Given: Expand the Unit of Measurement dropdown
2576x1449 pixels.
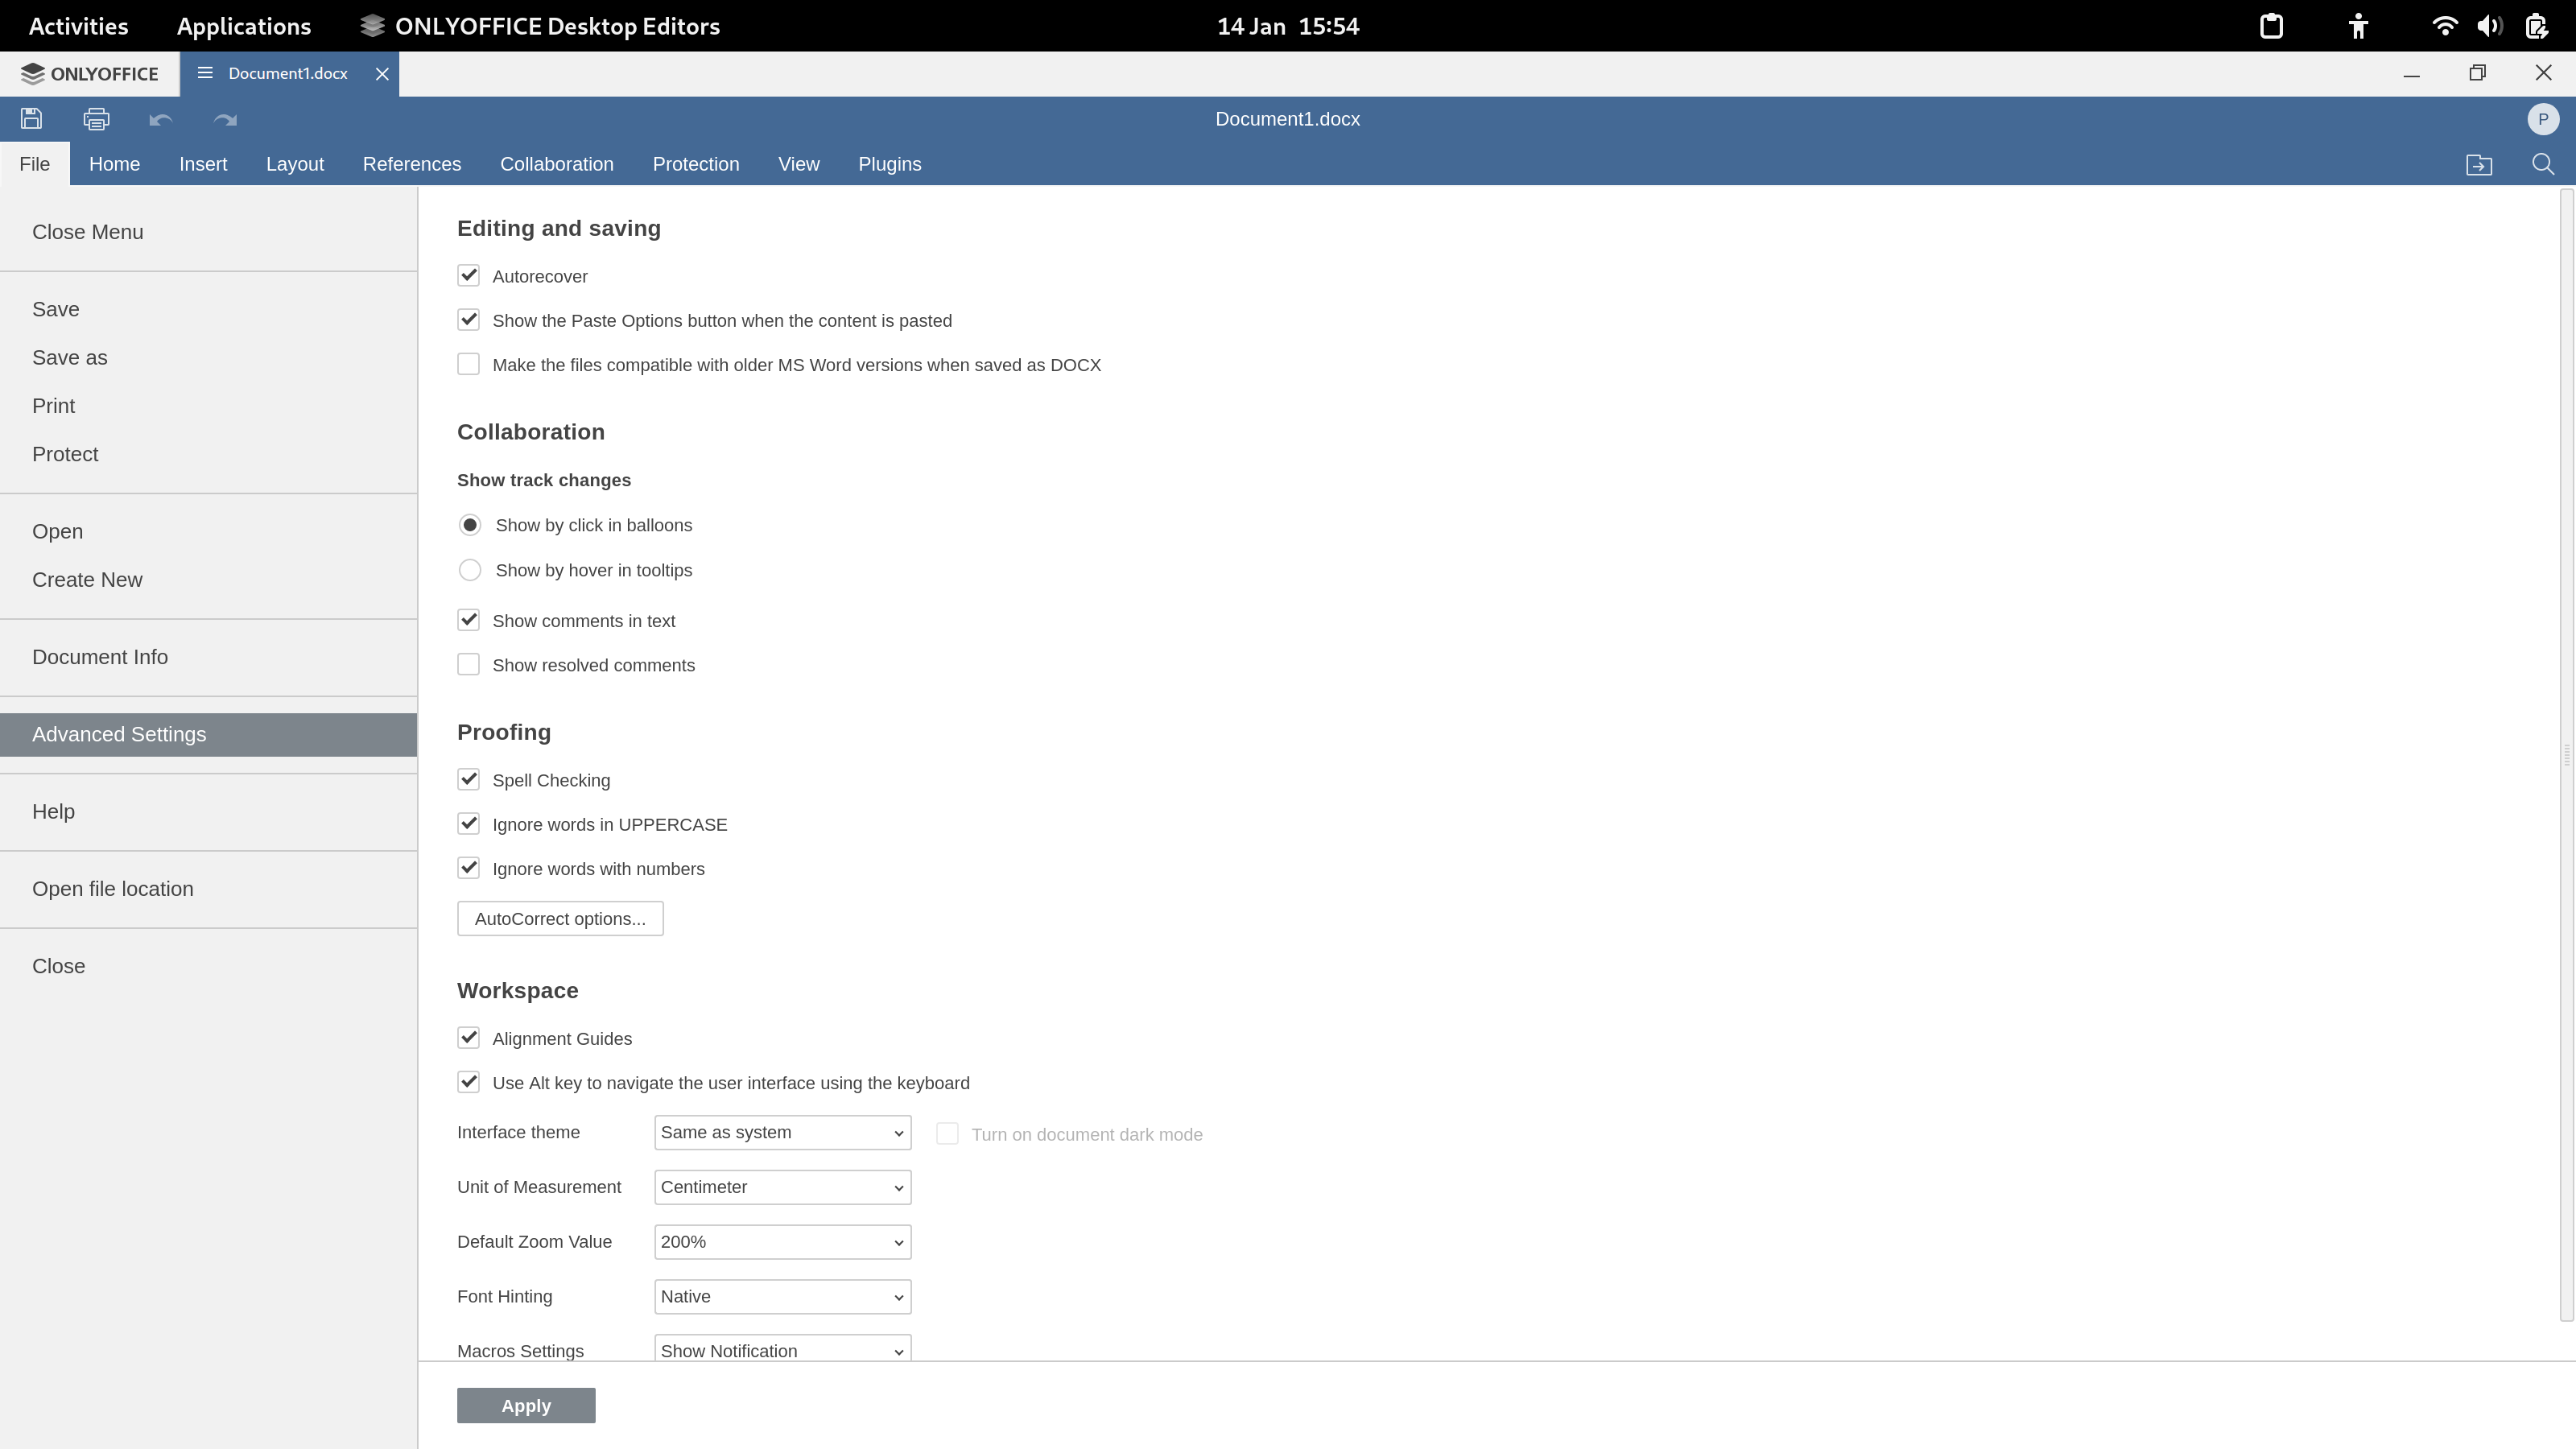Looking at the screenshot, I should [782, 1187].
